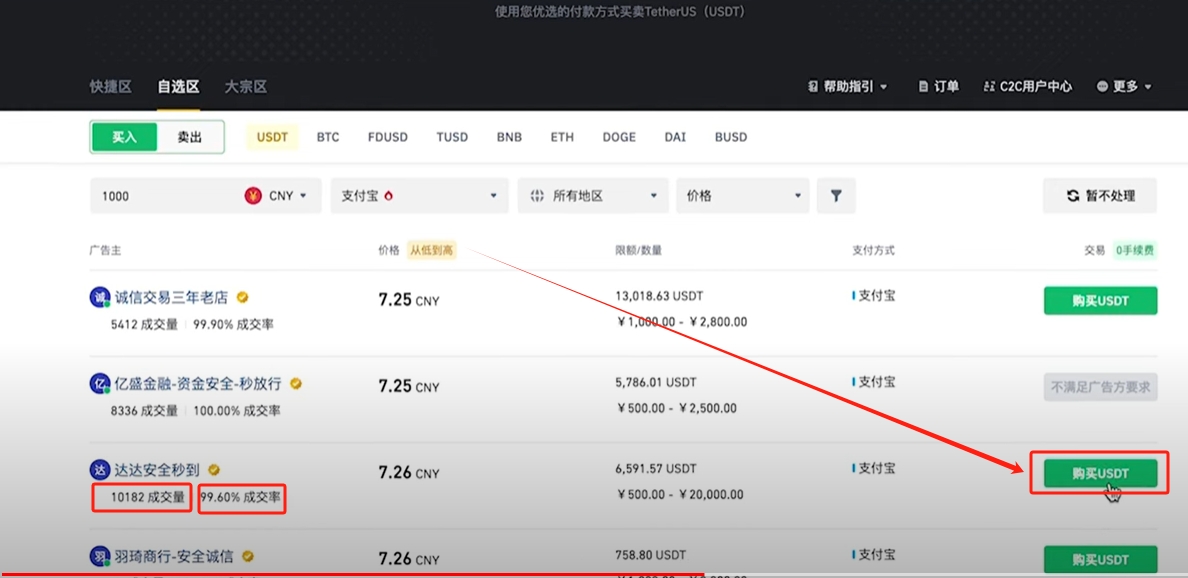Switch to the 自选区 tab
Image resolution: width=1188 pixels, height=578 pixels.
tap(178, 87)
